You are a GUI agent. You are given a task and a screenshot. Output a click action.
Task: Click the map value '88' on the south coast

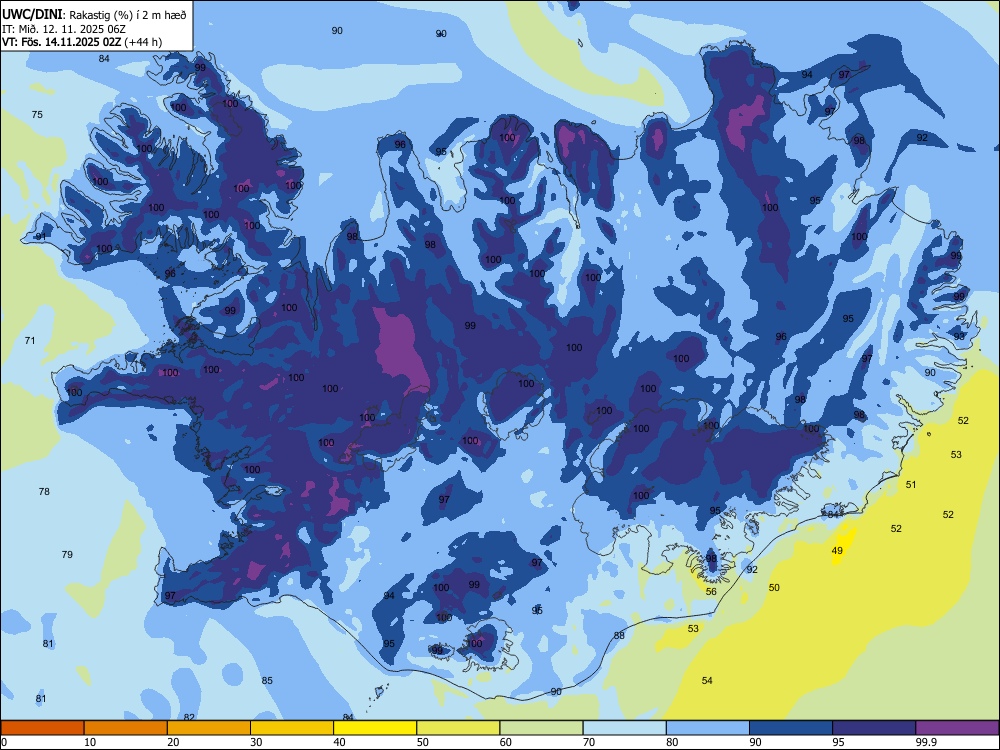point(619,636)
